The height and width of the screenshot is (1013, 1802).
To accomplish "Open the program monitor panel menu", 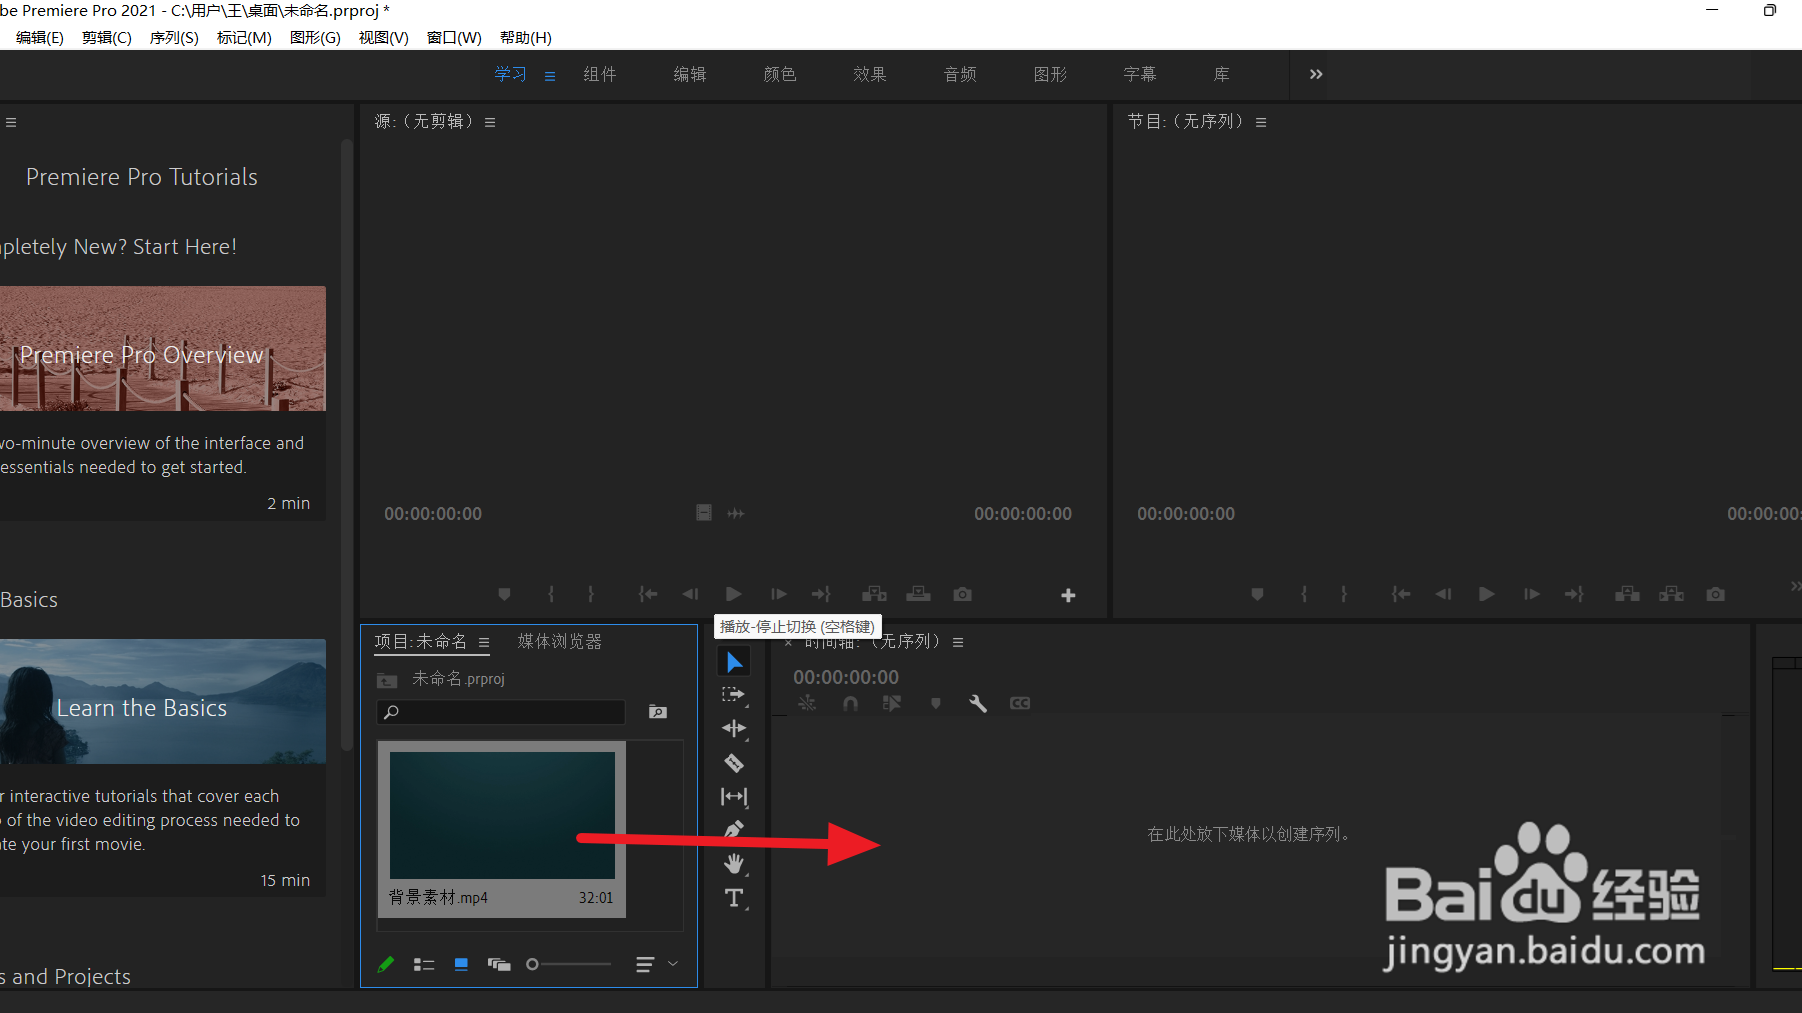I will tap(1261, 122).
